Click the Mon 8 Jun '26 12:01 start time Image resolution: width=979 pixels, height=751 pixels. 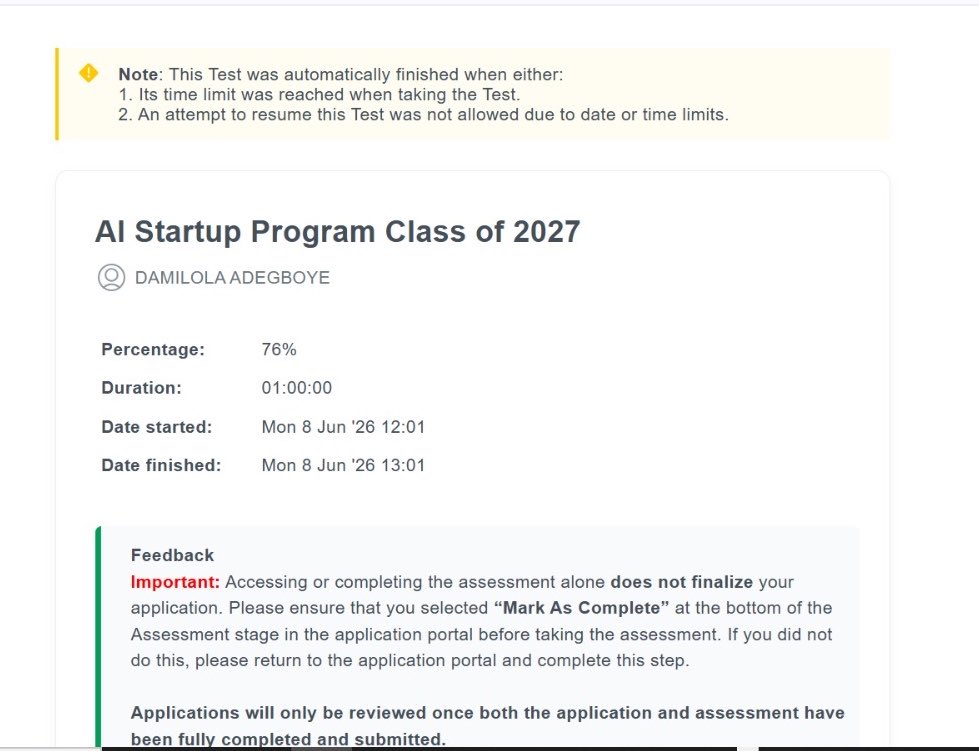(343, 427)
